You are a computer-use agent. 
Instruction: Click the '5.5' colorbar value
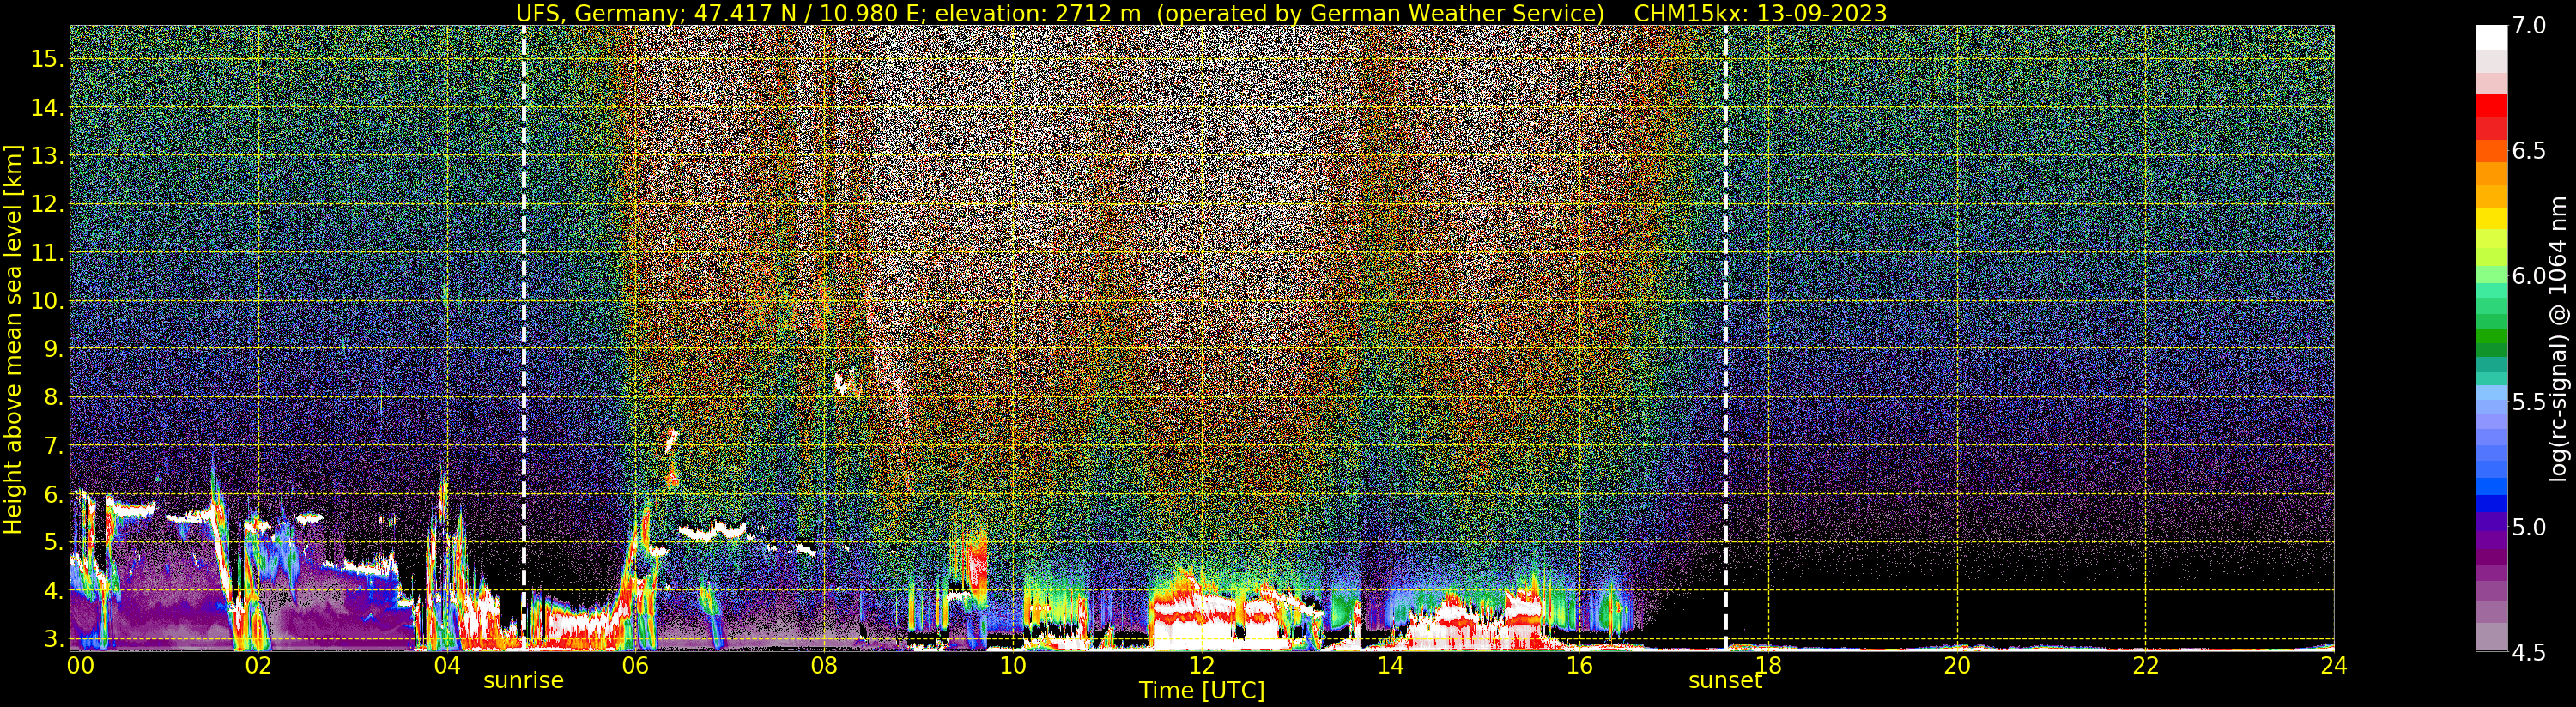pos(2529,402)
